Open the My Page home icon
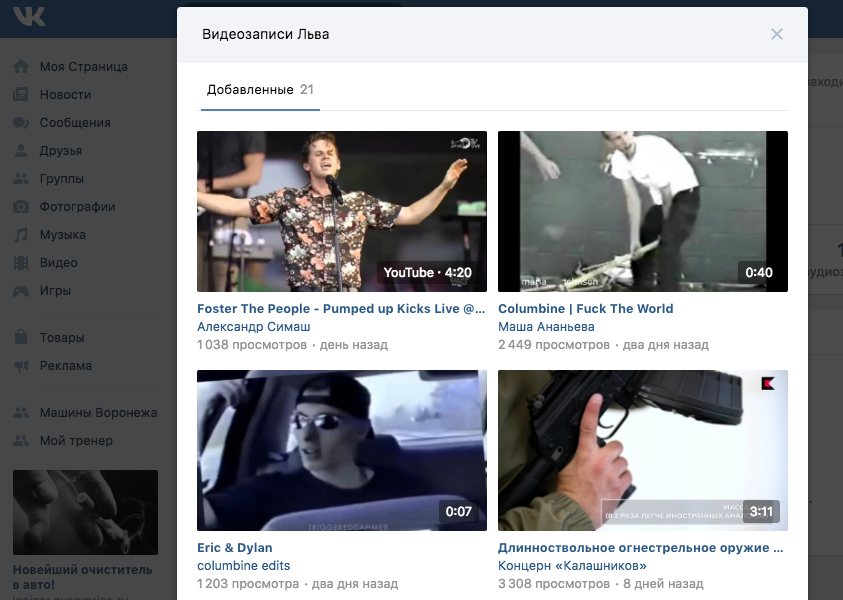Viewport: 843px width, 600px height. (x=20, y=67)
